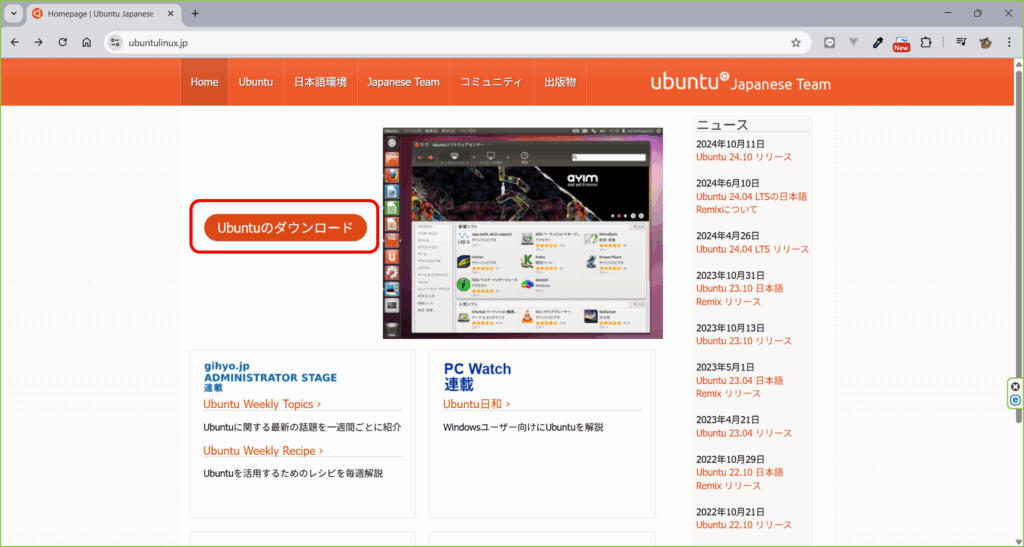
Task: Open the extensions puzzle icon
Action: click(x=925, y=42)
